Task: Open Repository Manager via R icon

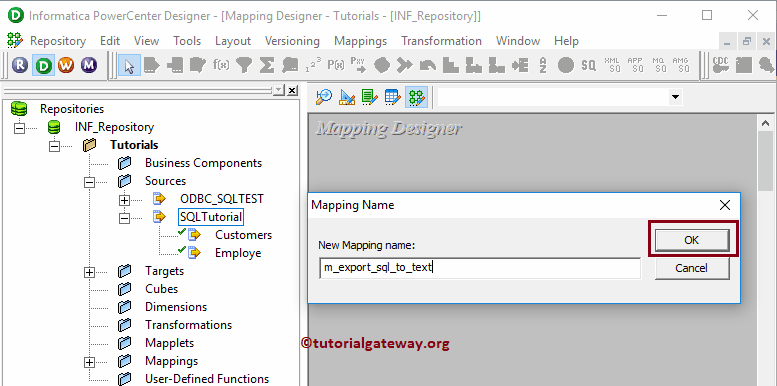Action: (20, 65)
